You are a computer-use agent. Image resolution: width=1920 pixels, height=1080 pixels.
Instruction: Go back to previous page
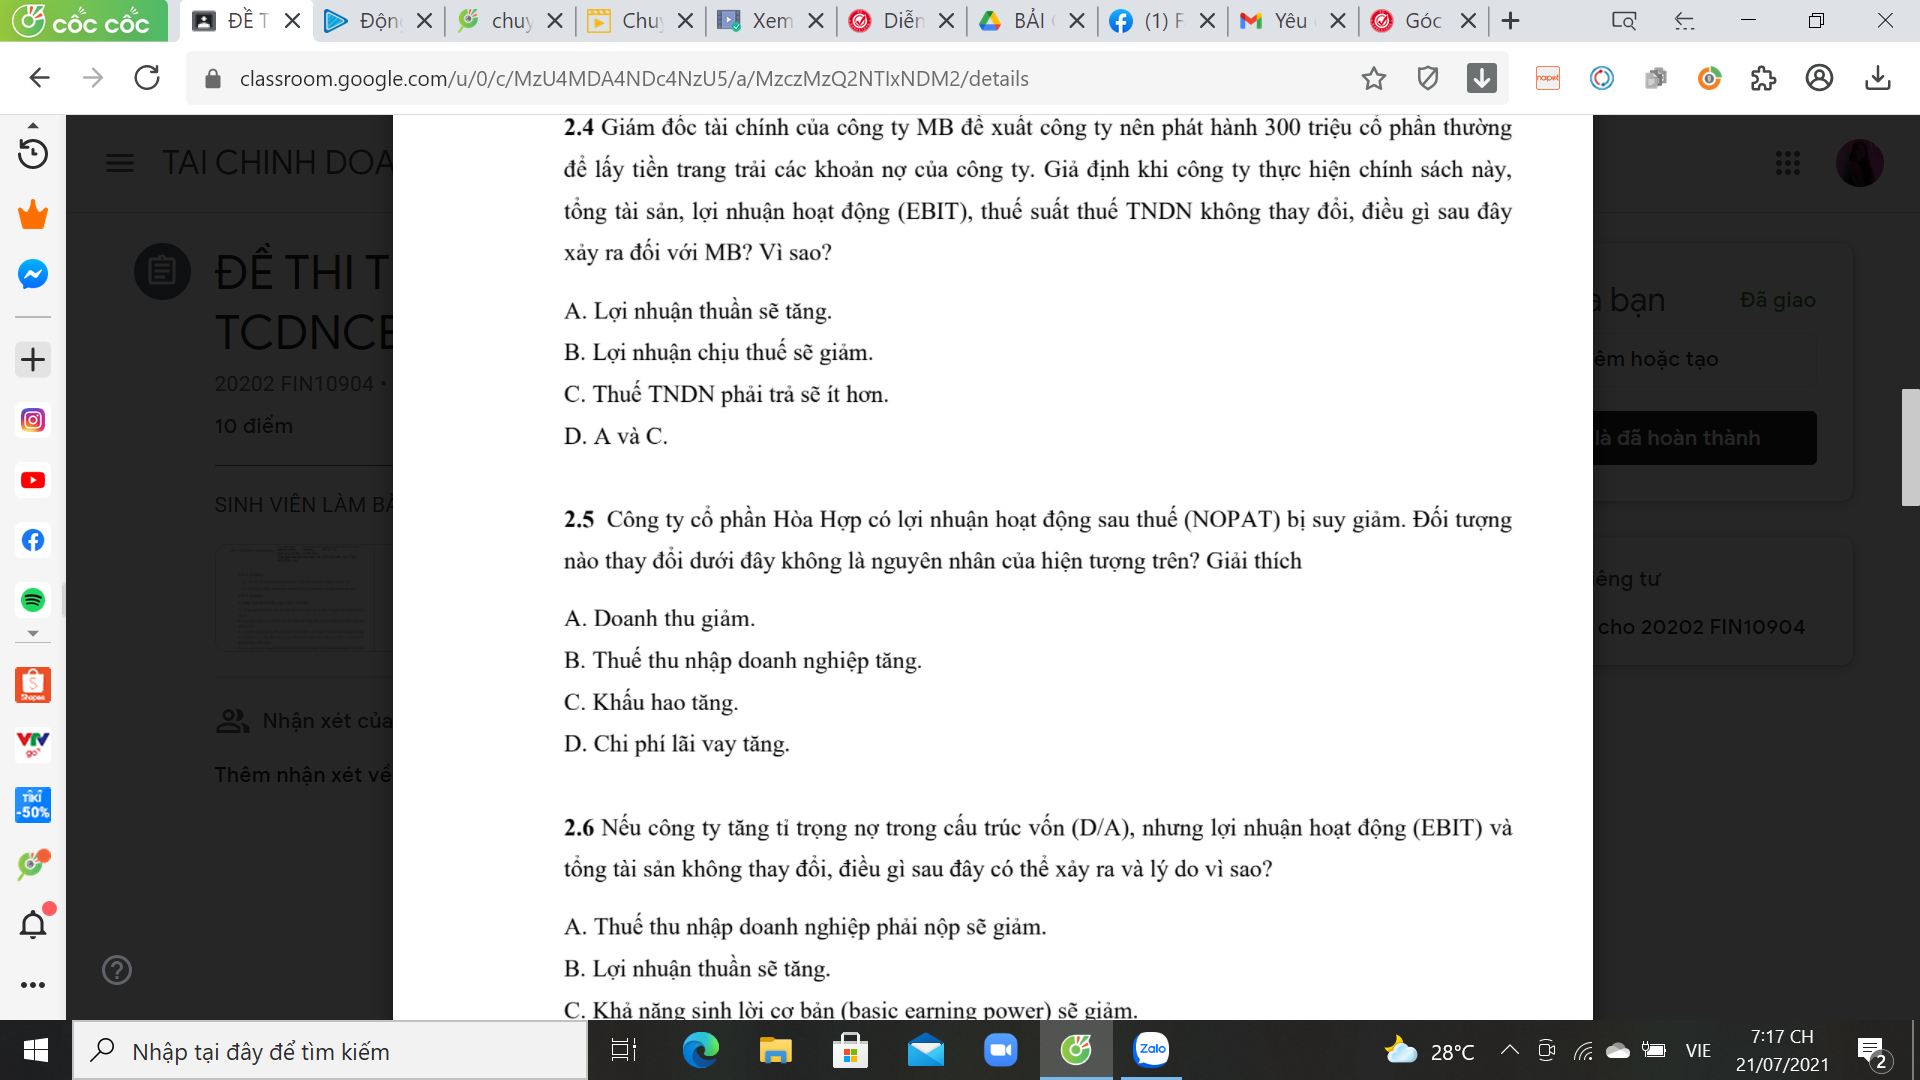pos(39,78)
